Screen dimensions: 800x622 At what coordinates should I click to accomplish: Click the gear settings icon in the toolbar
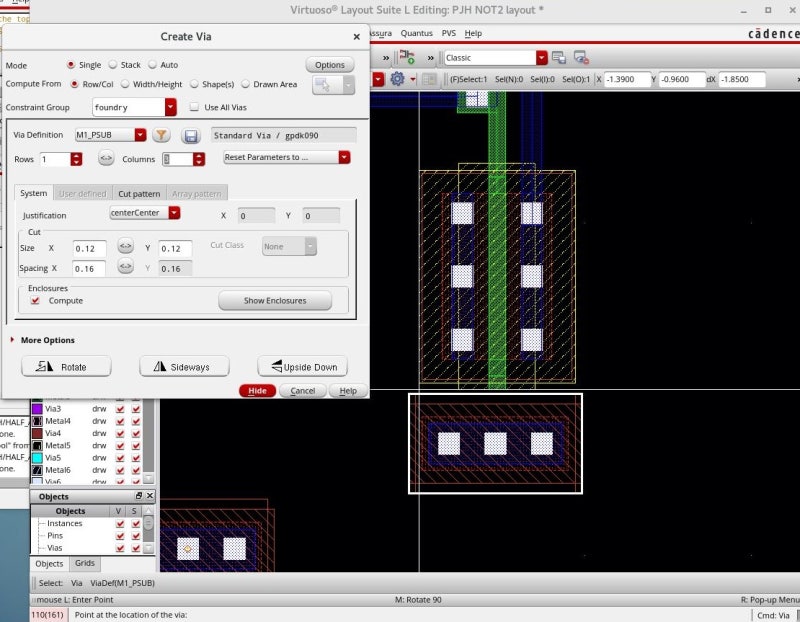[397, 79]
